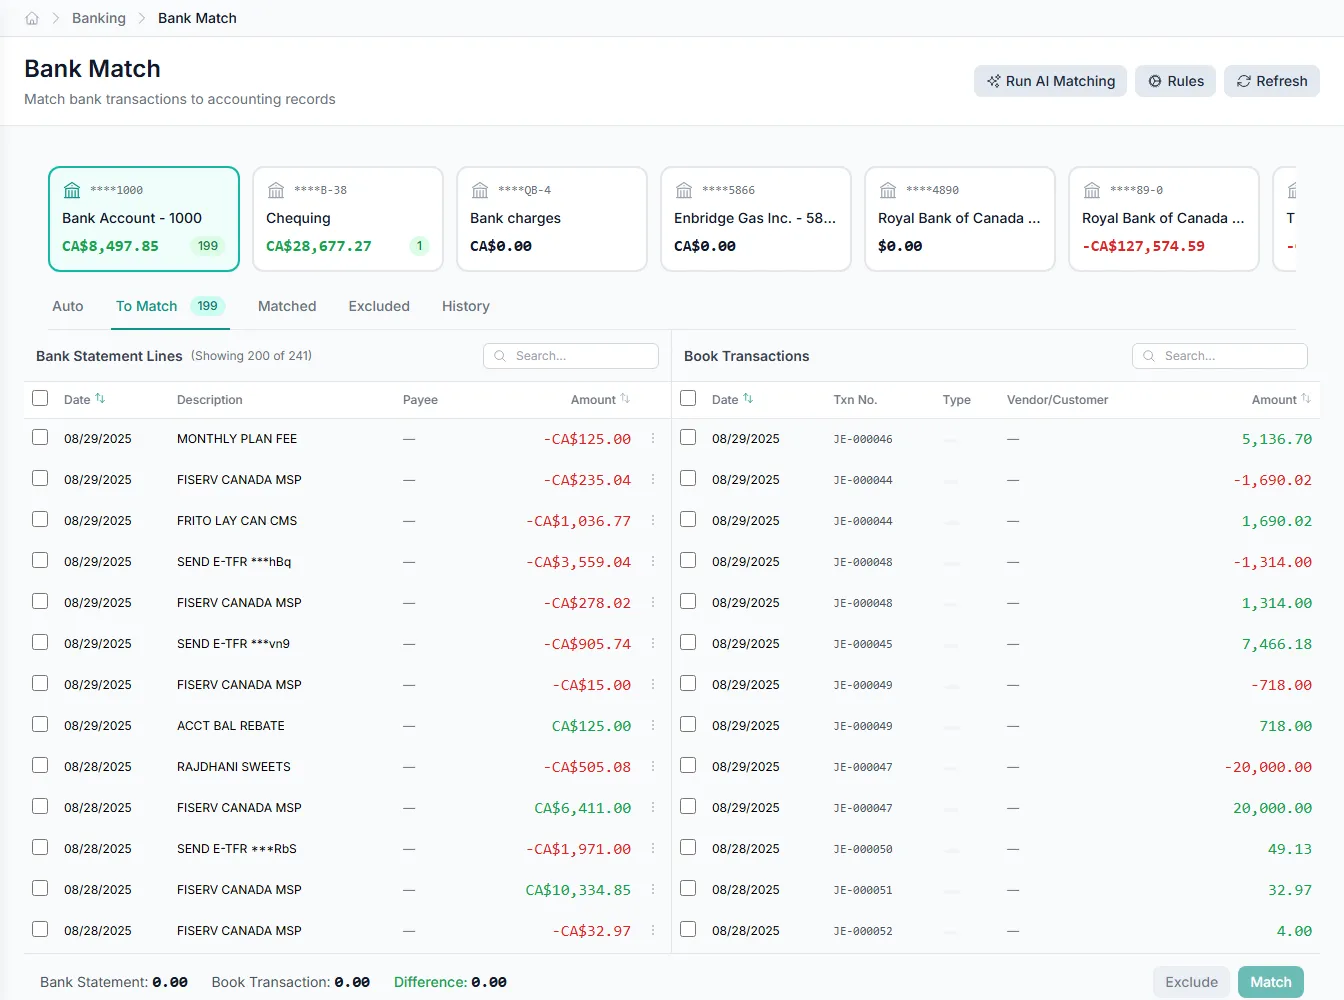
Task: Open row menu for -CA$278.02 line
Action: click(653, 602)
